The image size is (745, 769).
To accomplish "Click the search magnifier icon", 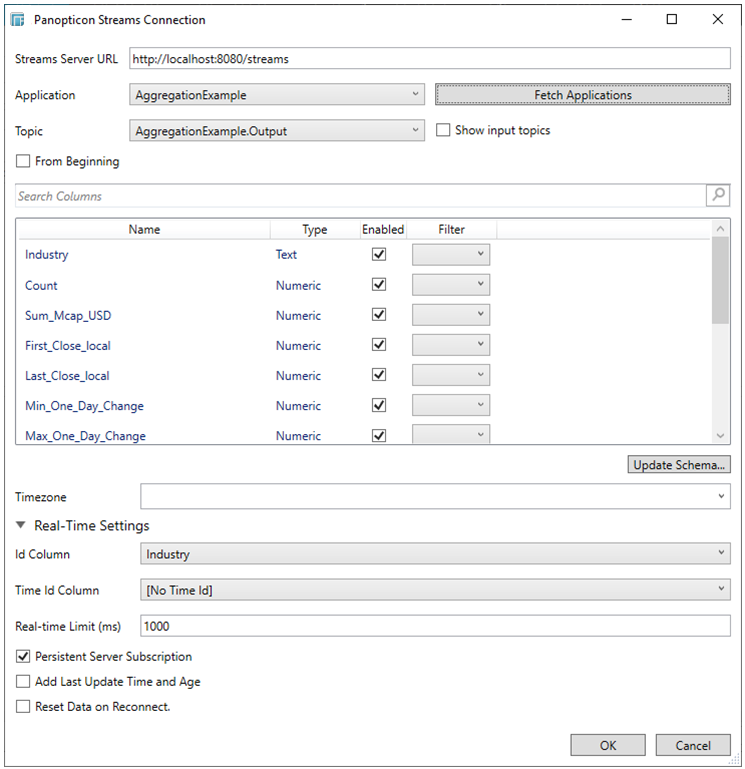I will 718,196.
